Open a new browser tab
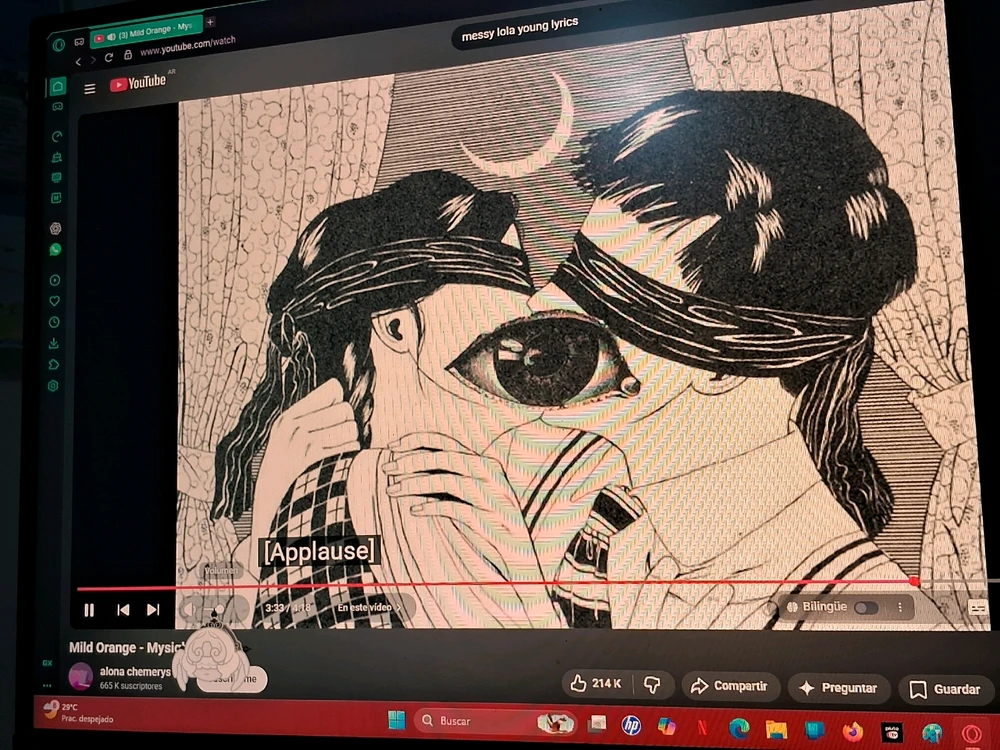Screen dimensions: 1000x750 210,22
